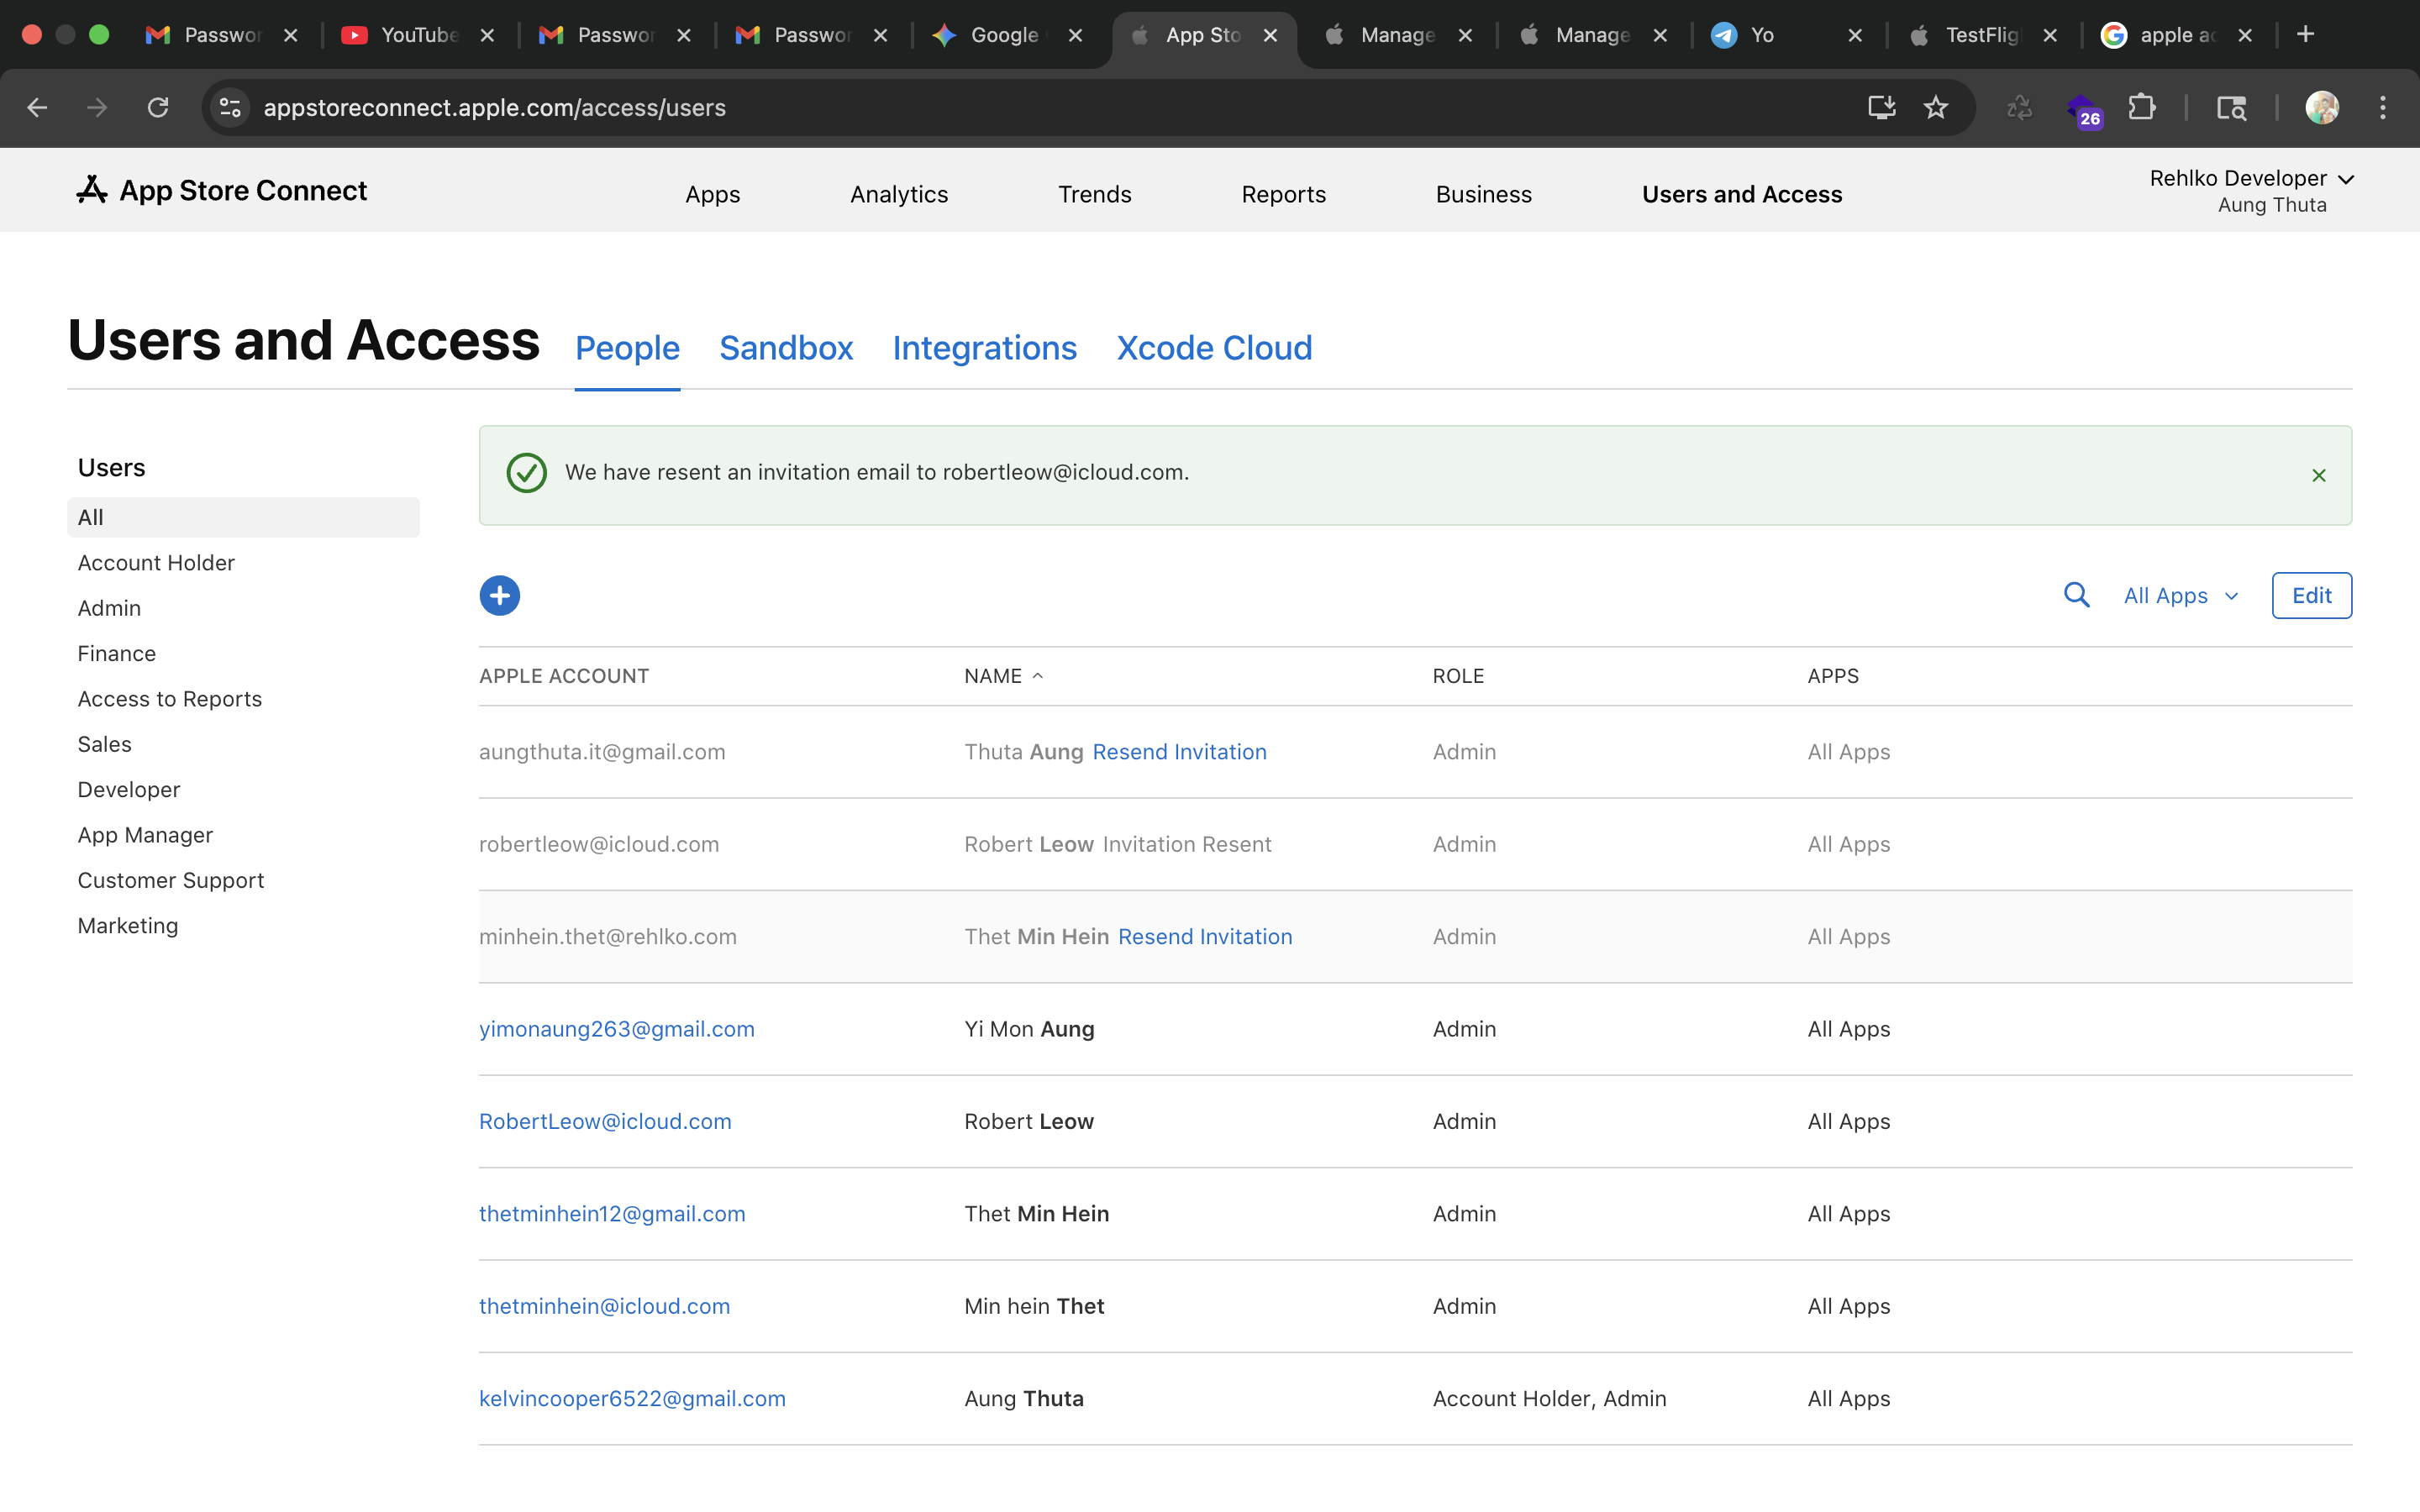Expand the Rehlko Developer account menu

point(2250,179)
